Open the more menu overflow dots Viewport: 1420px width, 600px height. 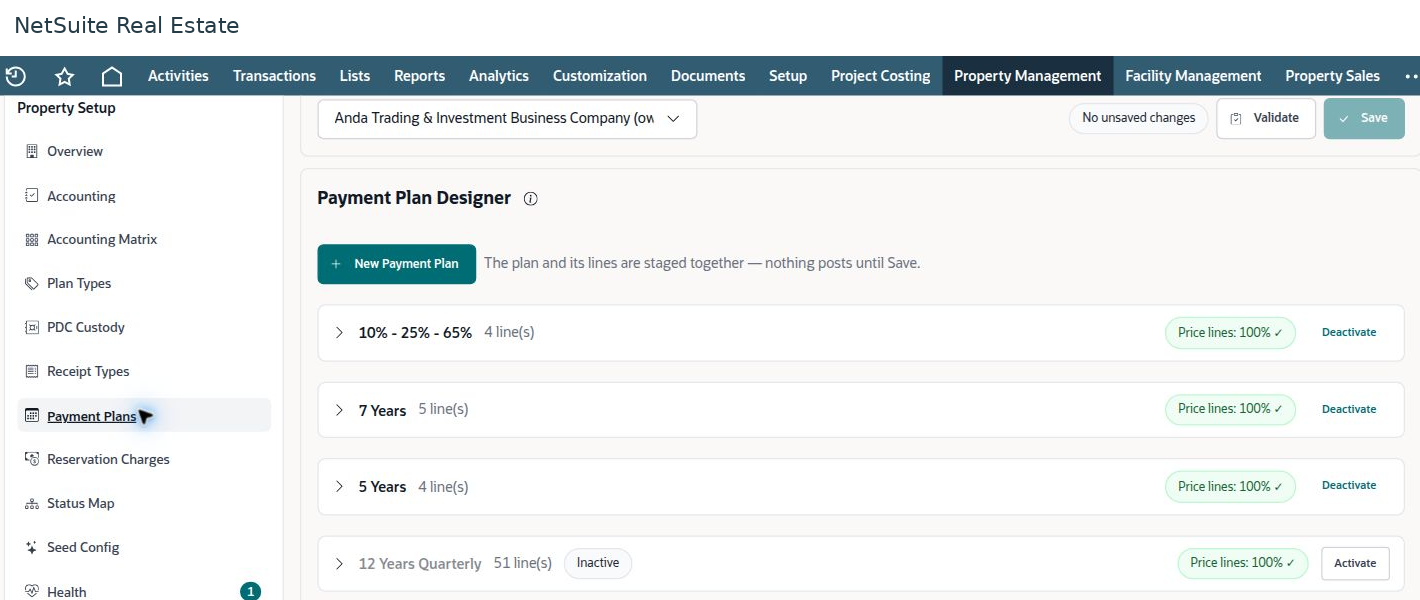(x=1411, y=76)
